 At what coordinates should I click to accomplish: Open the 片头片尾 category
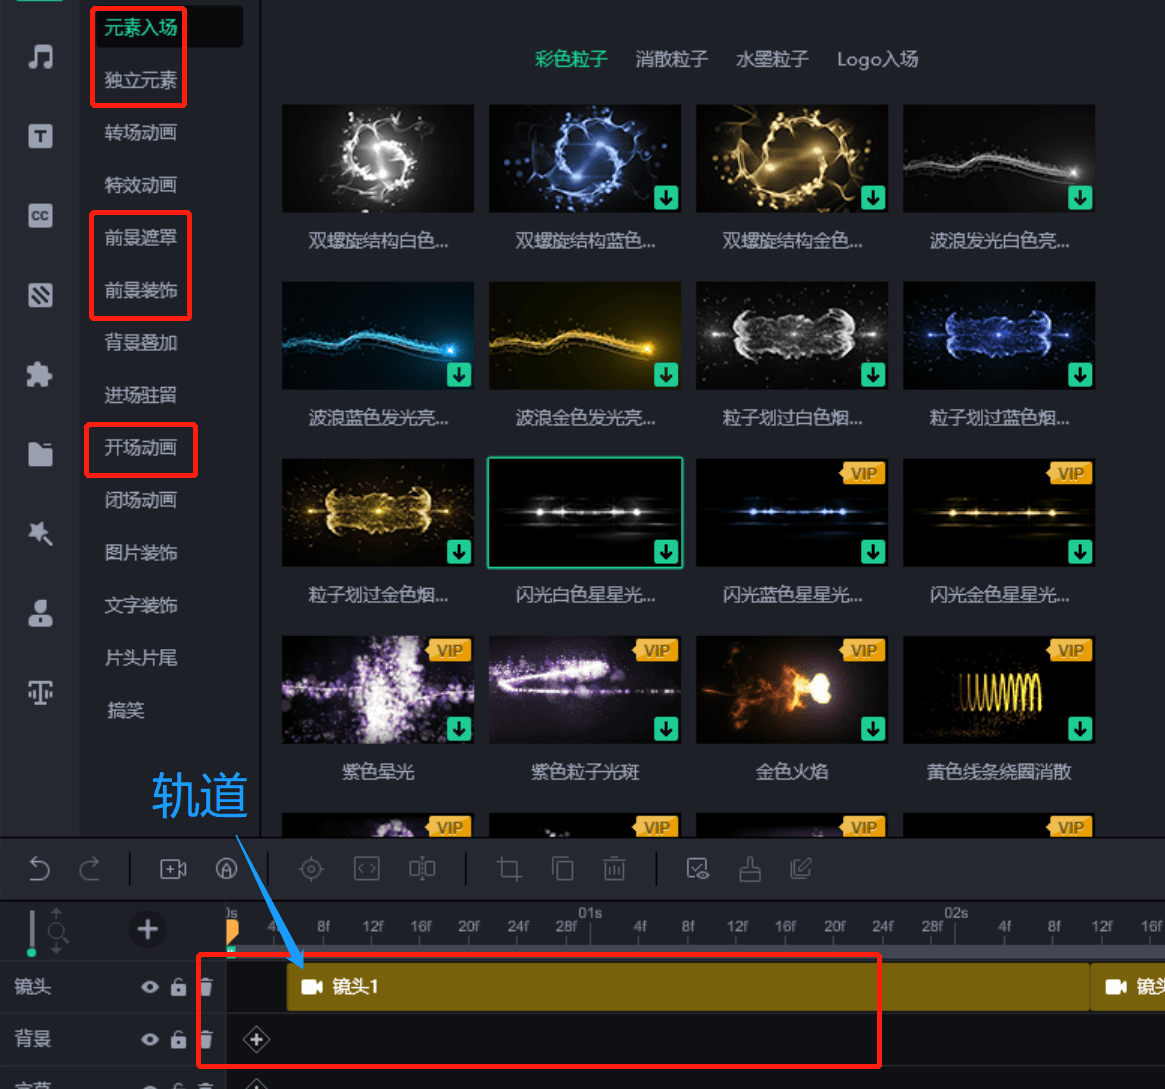(140, 657)
